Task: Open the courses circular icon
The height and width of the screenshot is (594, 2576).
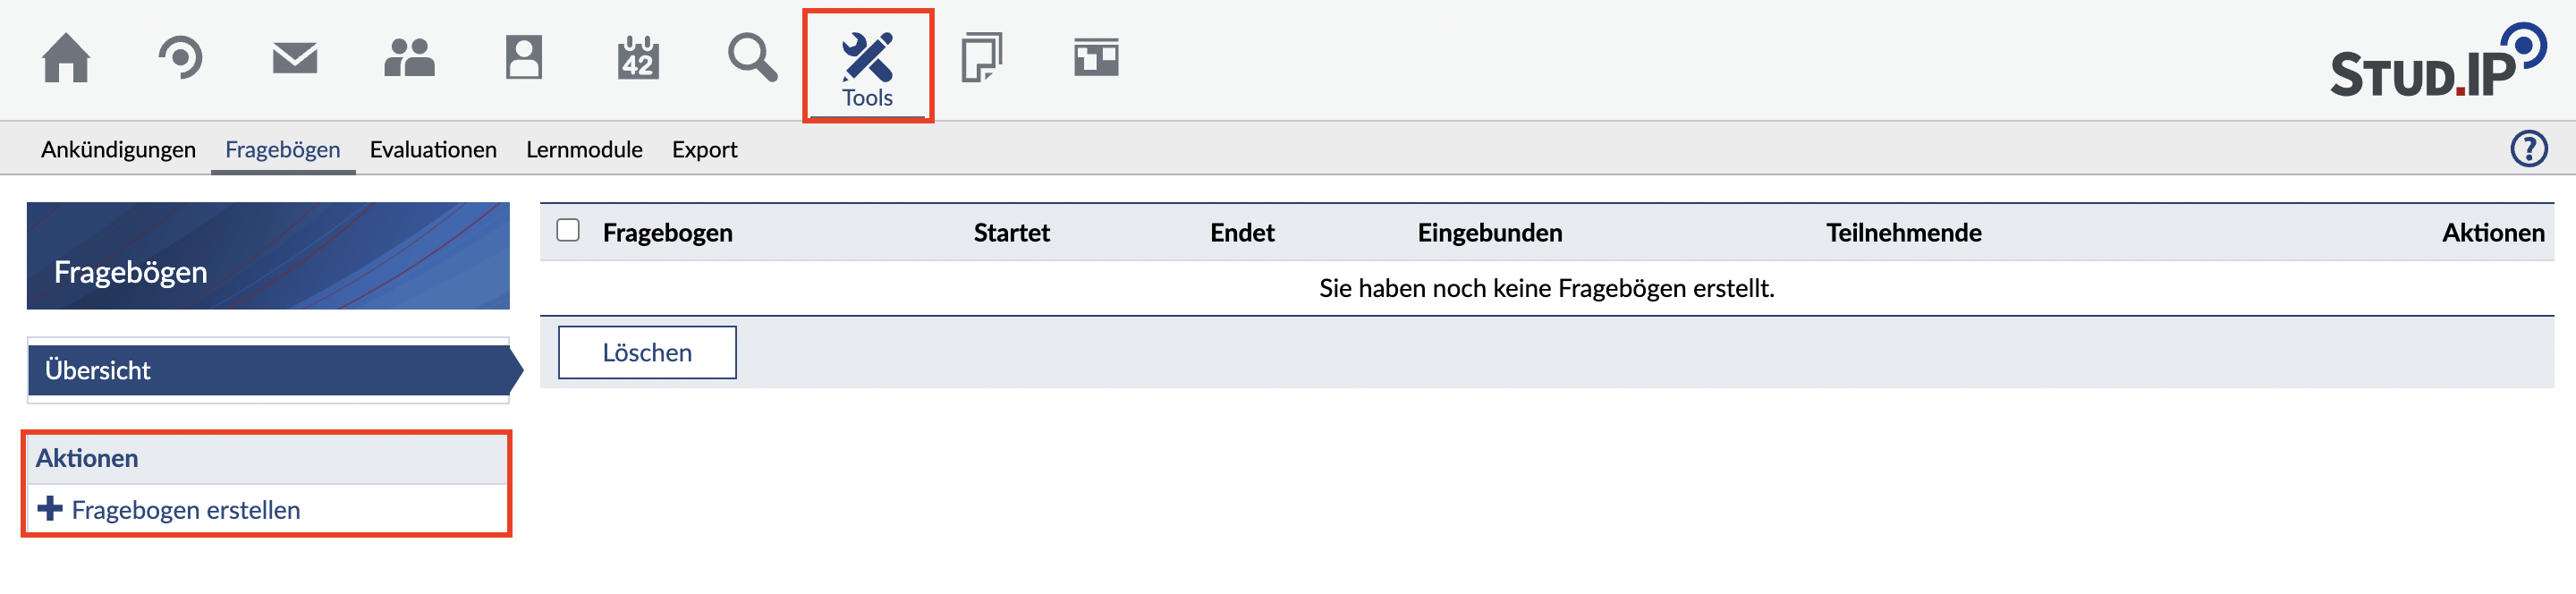Action: pos(181,58)
